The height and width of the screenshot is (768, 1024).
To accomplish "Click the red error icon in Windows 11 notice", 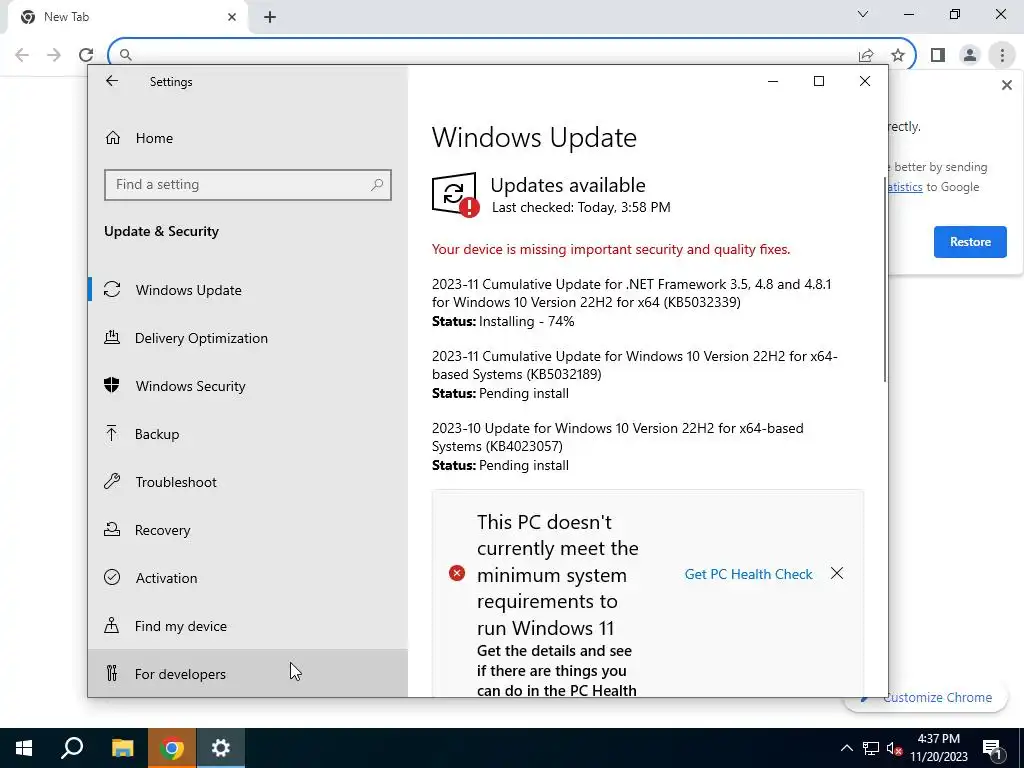I will coord(457,573).
